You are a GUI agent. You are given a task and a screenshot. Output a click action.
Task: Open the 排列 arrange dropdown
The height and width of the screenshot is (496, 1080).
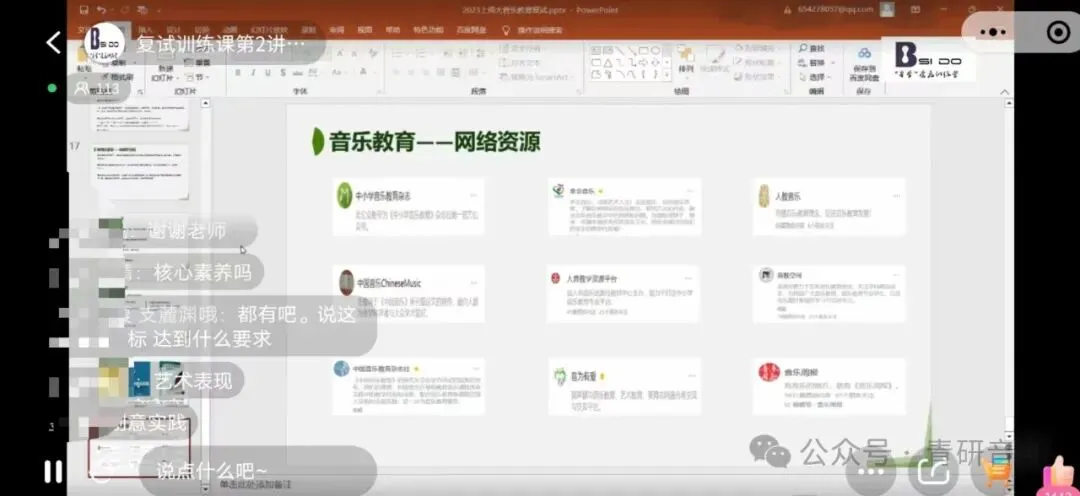[x=686, y=60]
